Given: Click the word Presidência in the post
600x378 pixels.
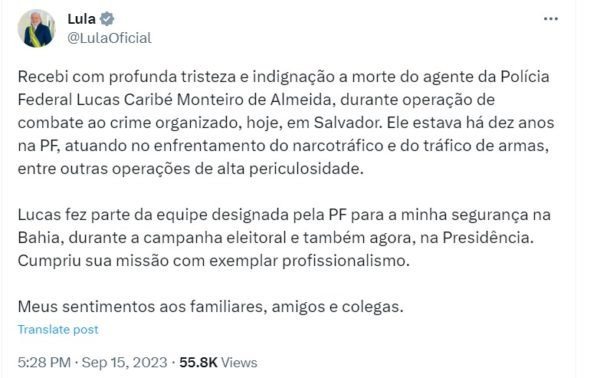Looking at the screenshot, I should (x=488, y=238).
